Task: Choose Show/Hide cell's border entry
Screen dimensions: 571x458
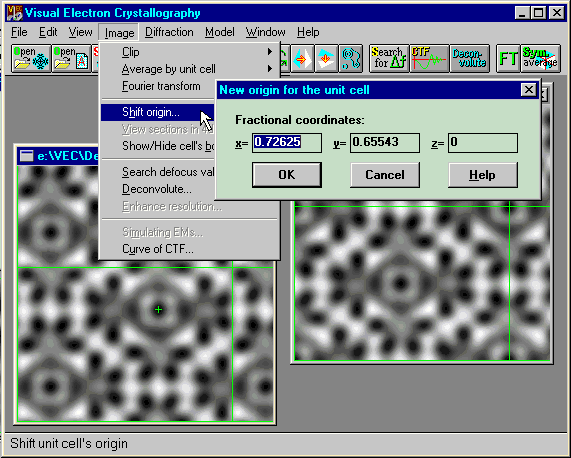Action: (158, 146)
